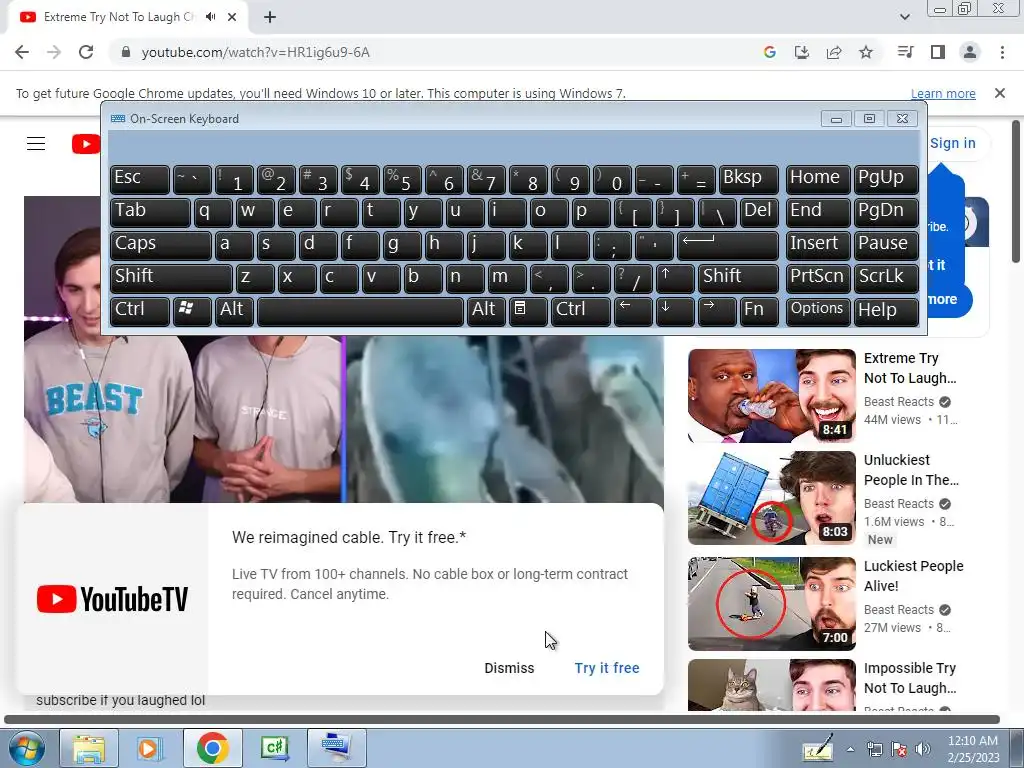Open Windows Media Player from taskbar
This screenshot has width=1024, height=768.
(x=150, y=748)
